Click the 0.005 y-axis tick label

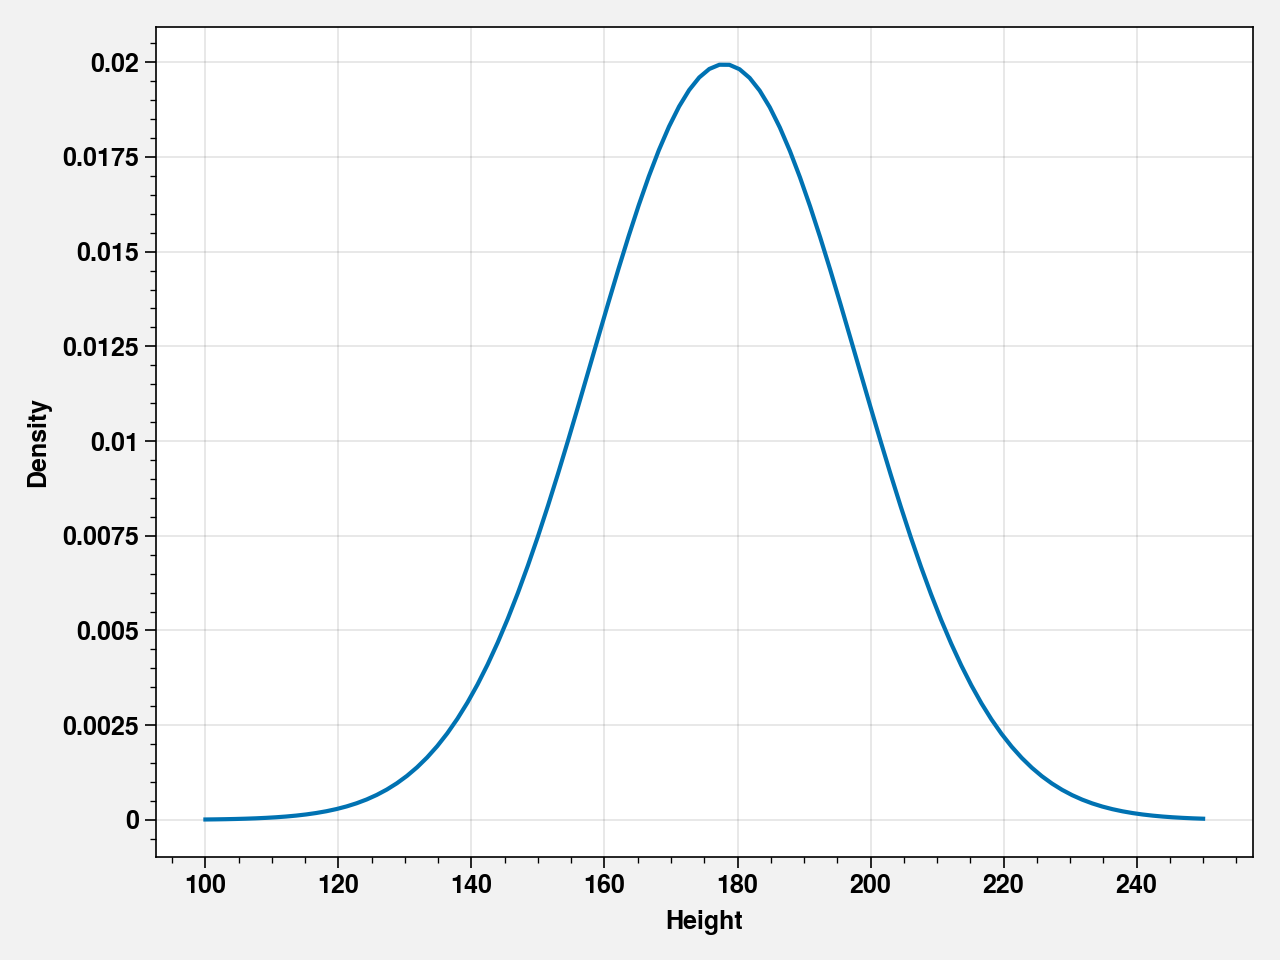tap(109, 631)
